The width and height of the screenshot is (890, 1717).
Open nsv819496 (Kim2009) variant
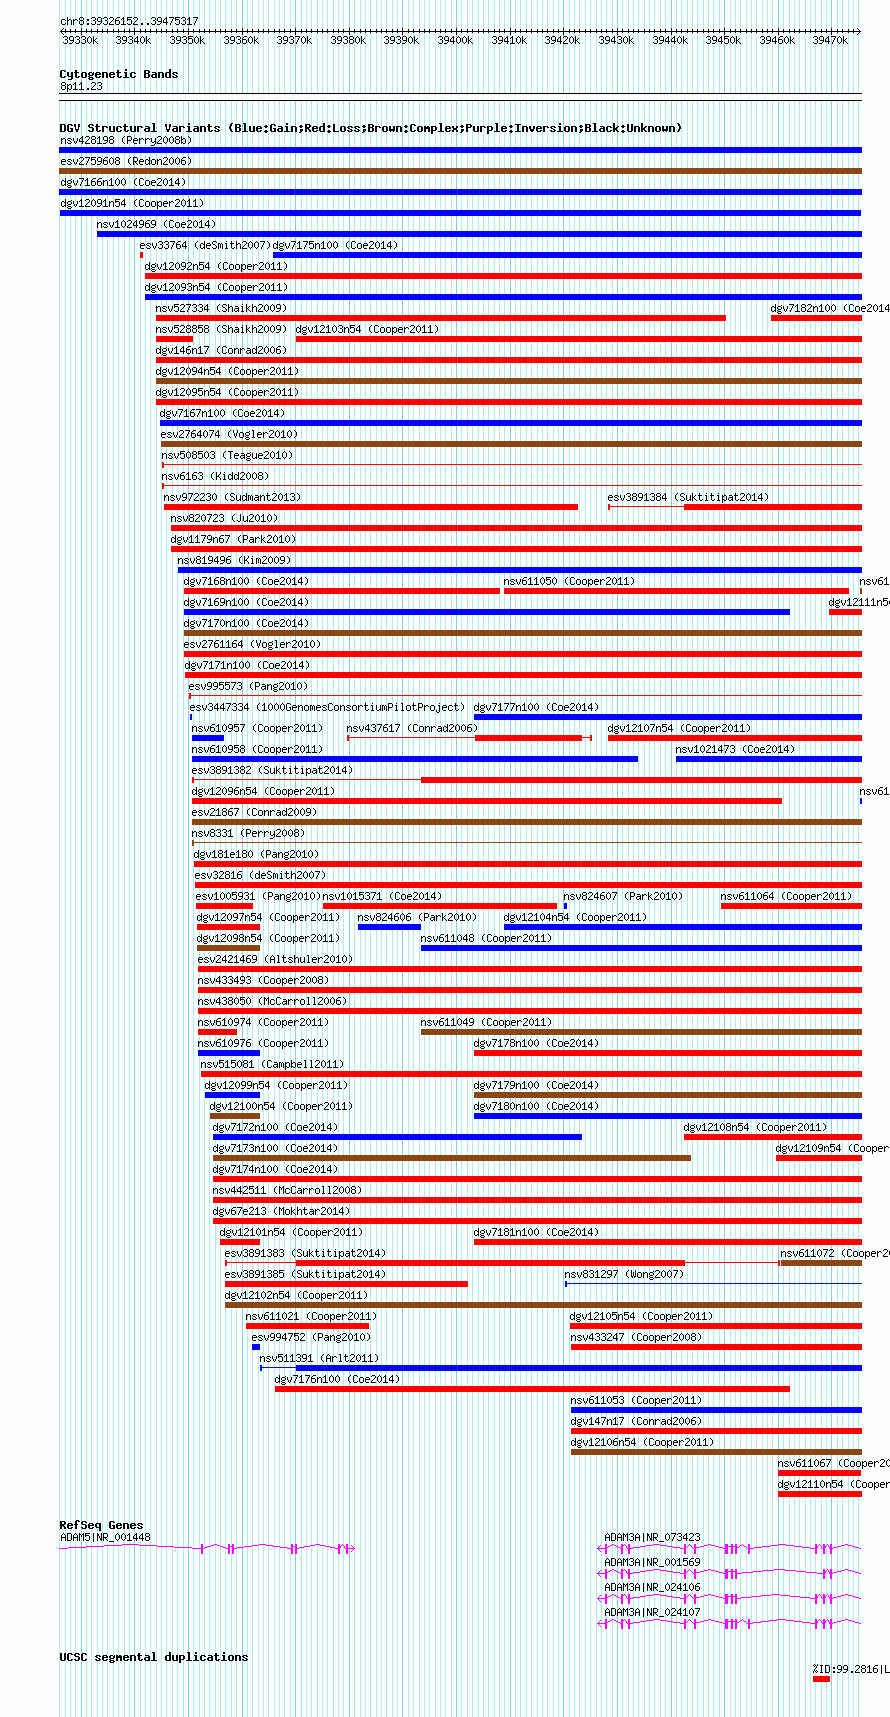[234, 560]
